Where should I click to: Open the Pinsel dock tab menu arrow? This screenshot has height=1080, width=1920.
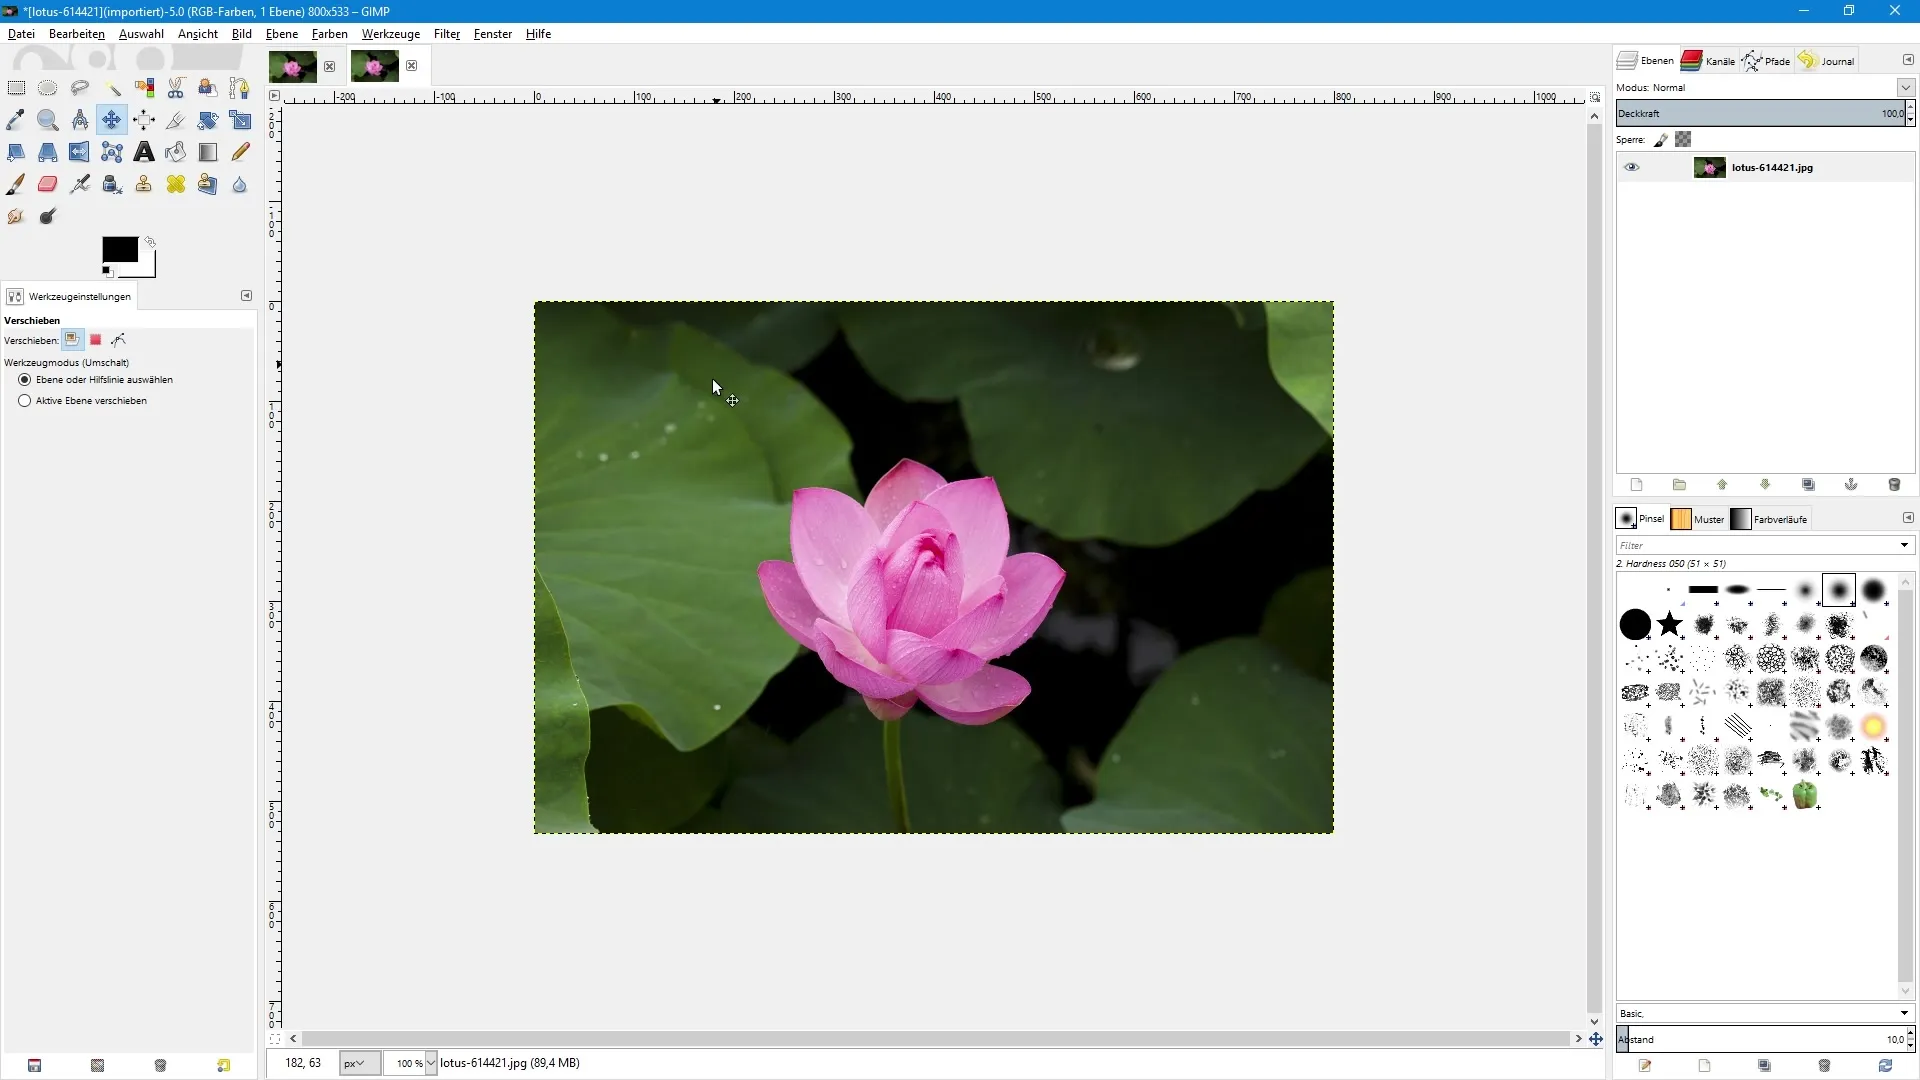click(1908, 518)
